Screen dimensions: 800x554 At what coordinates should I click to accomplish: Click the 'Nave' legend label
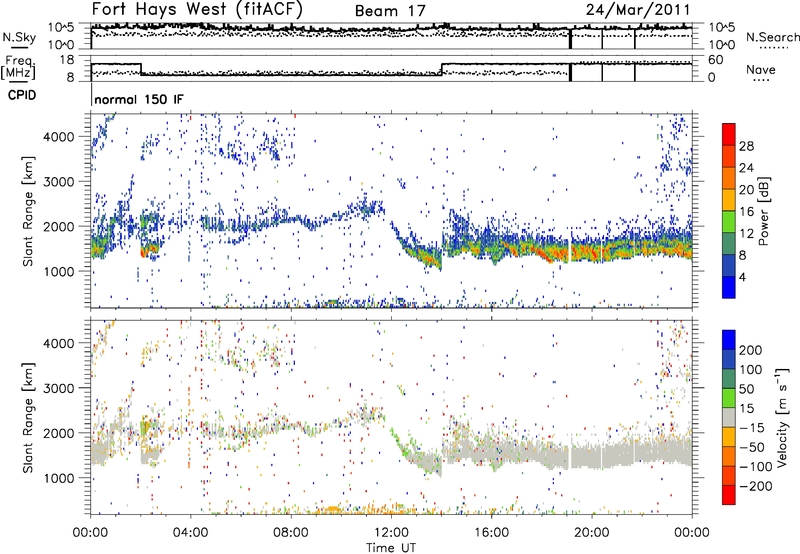coord(761,69)
